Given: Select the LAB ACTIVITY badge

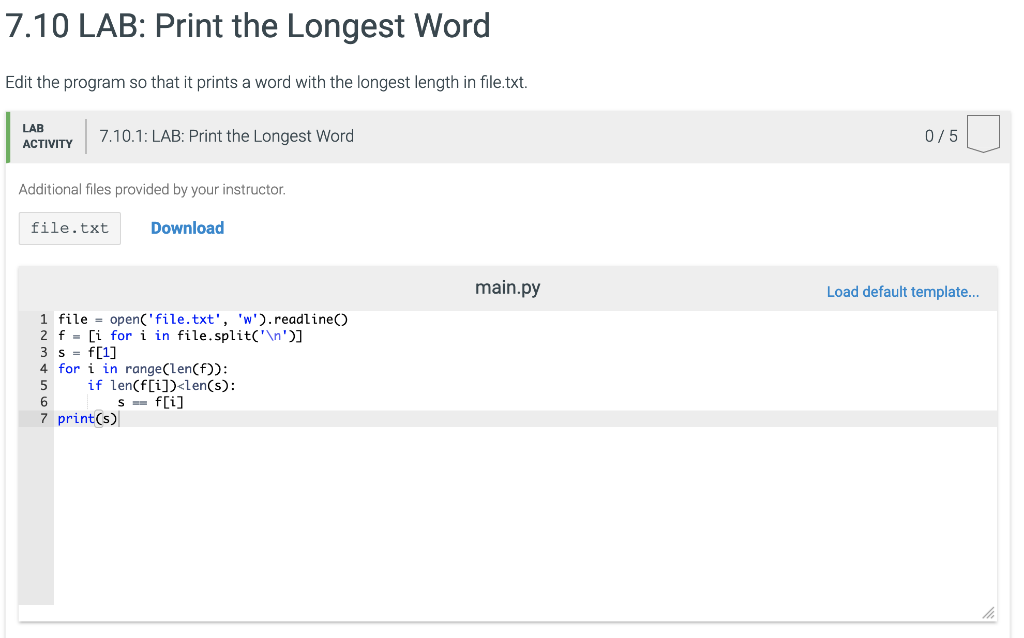Looking at the screenshot, I should point(45,135).
